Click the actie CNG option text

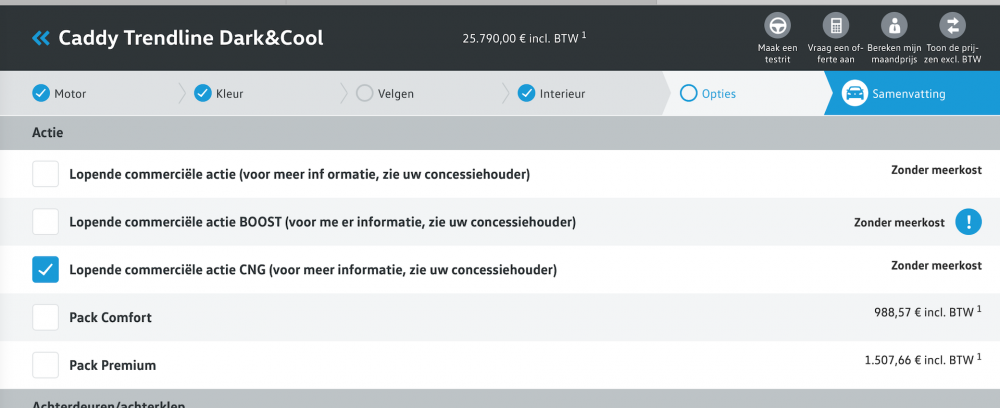click(x=313, y=270)
